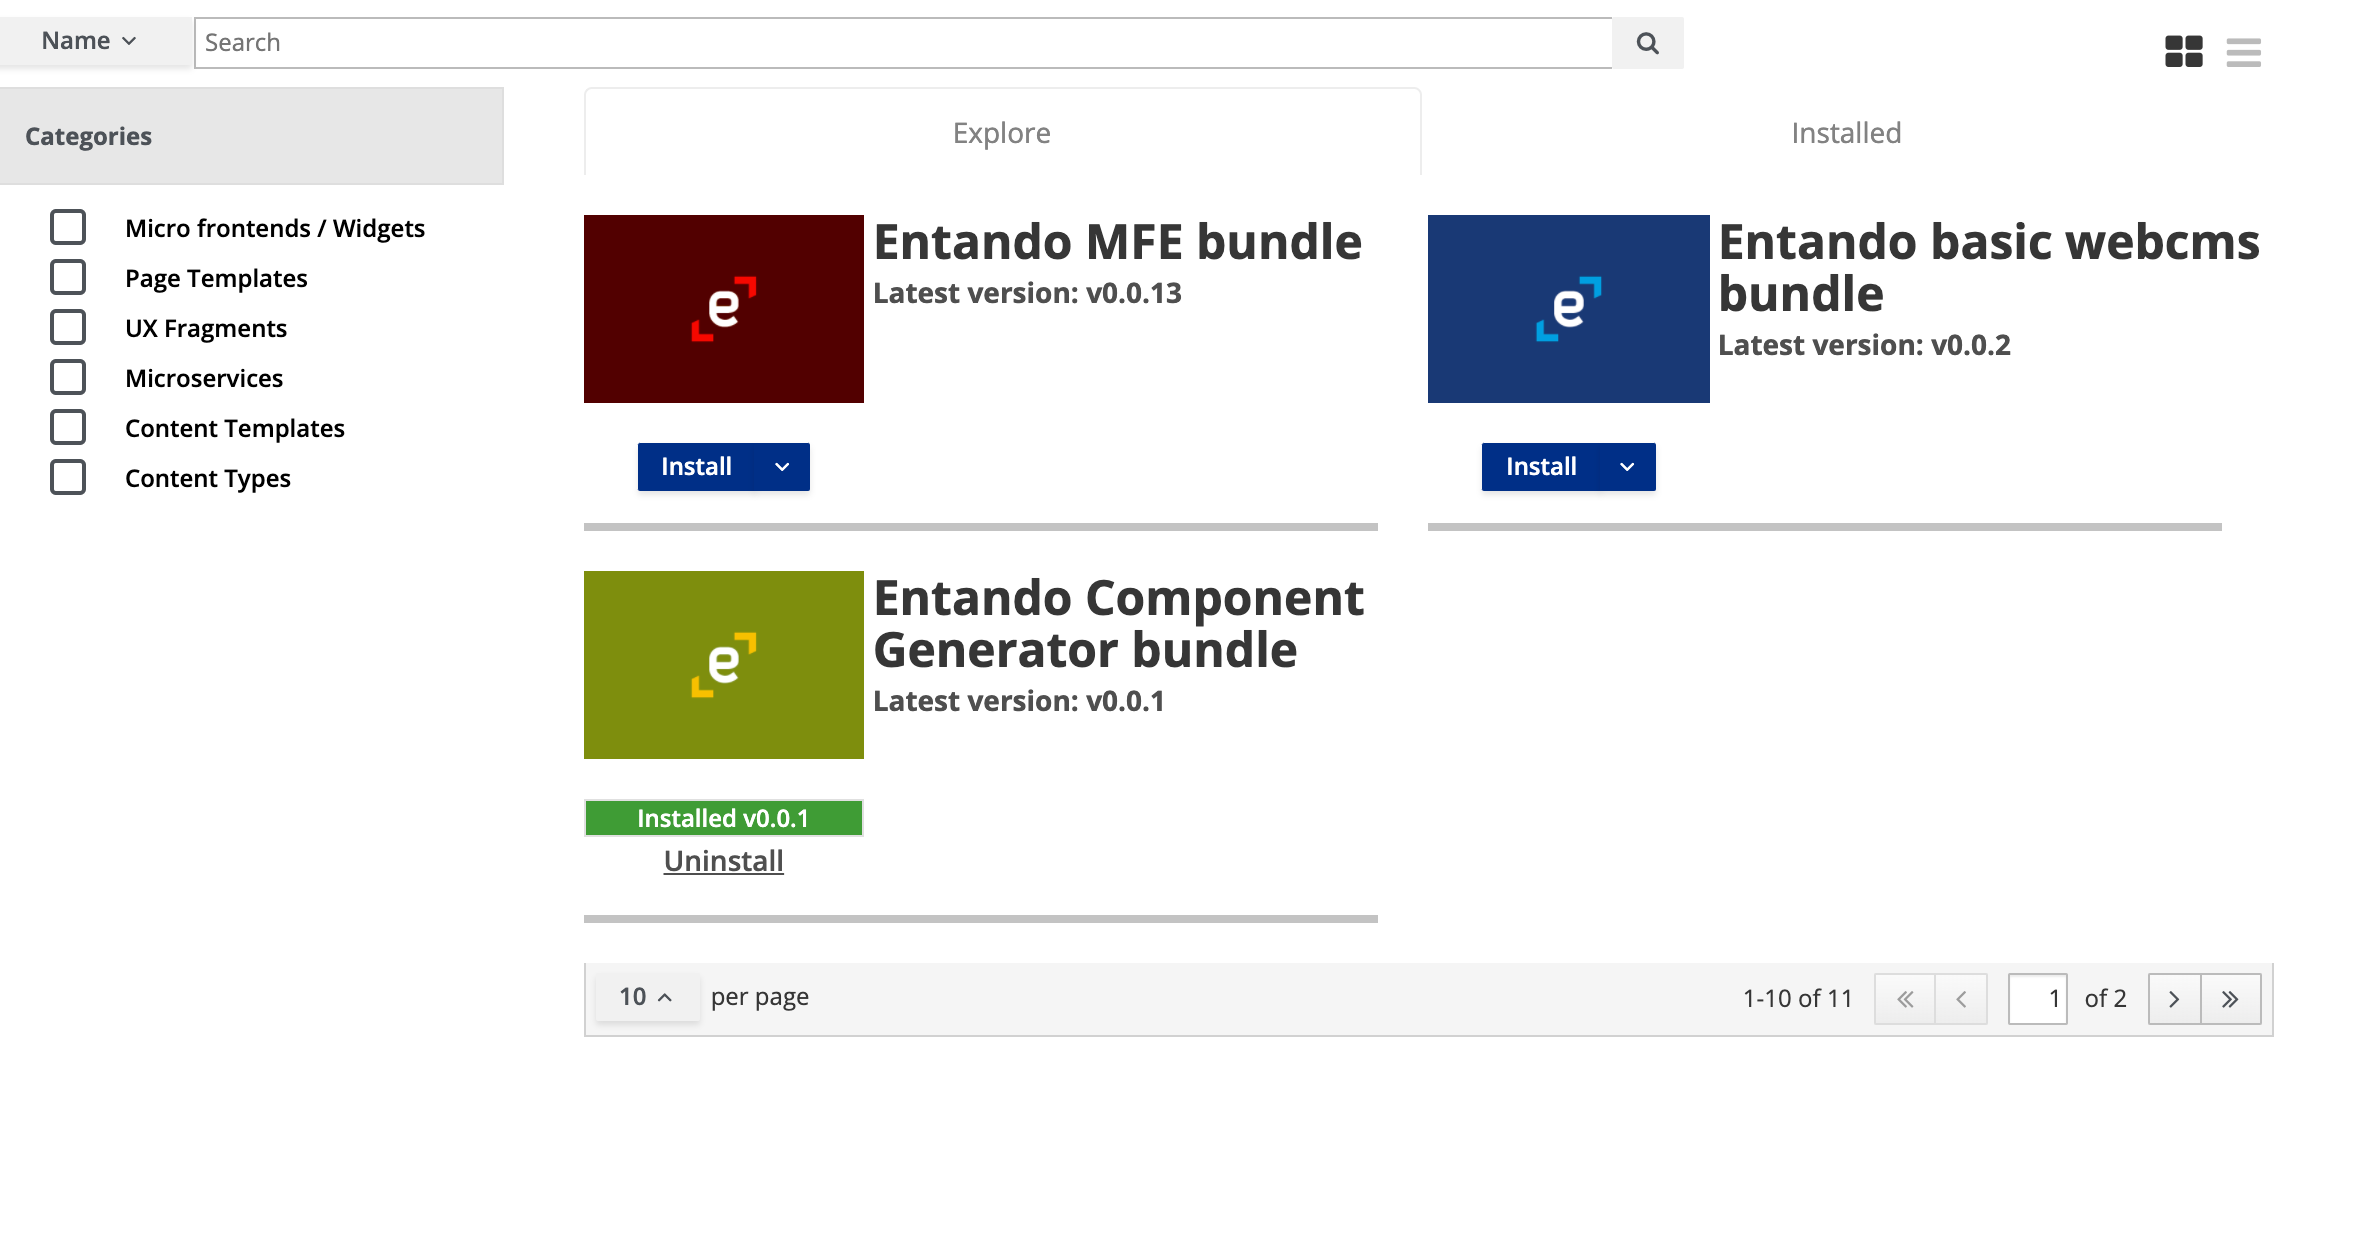Click the Entando basic webcms bundle icon
The width and height of the screenshot is (2375, 1239).
pyautogui.click(x=1568, y=309)
